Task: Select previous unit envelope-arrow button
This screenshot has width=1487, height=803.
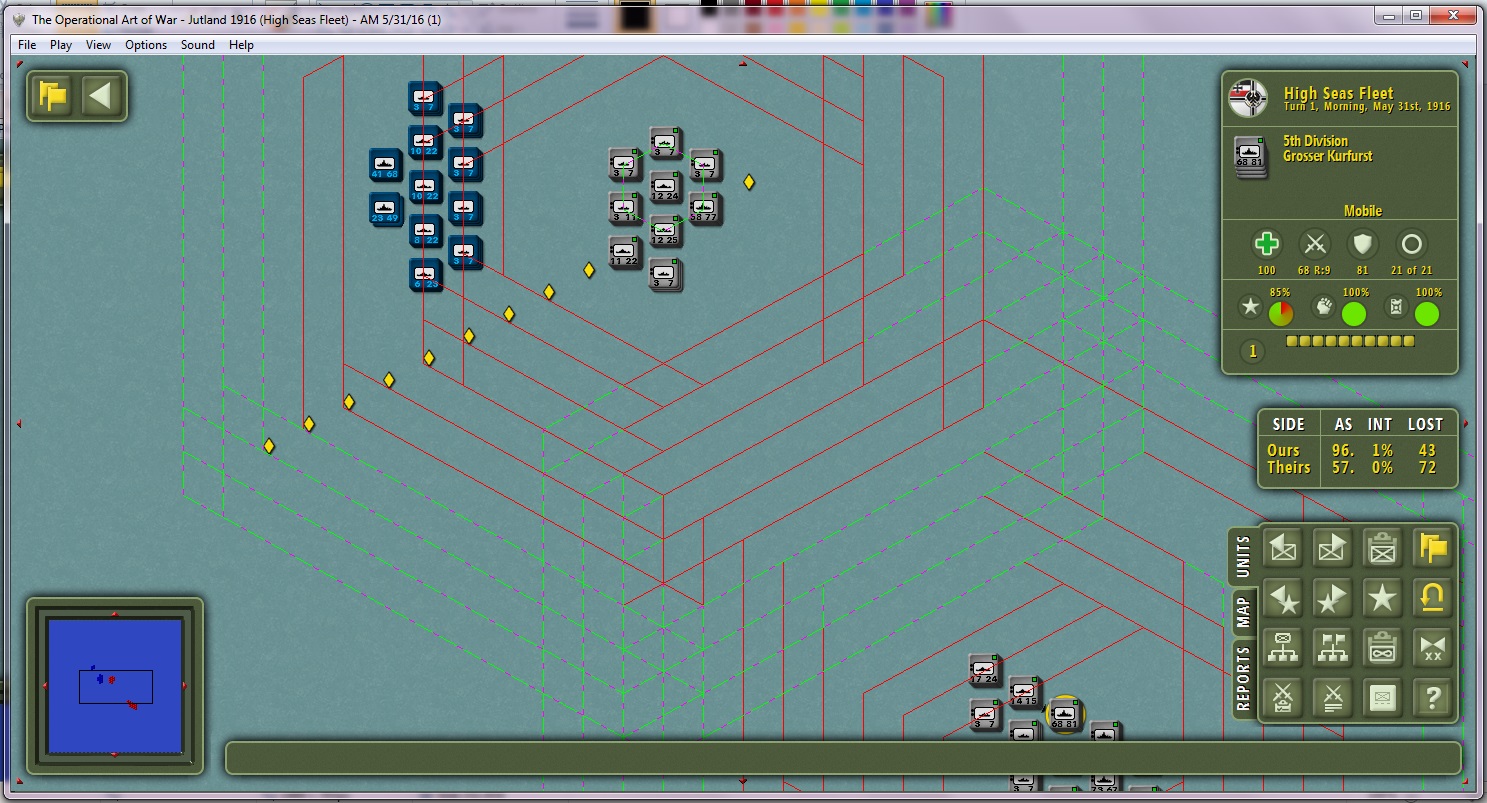Action: 1283,548
